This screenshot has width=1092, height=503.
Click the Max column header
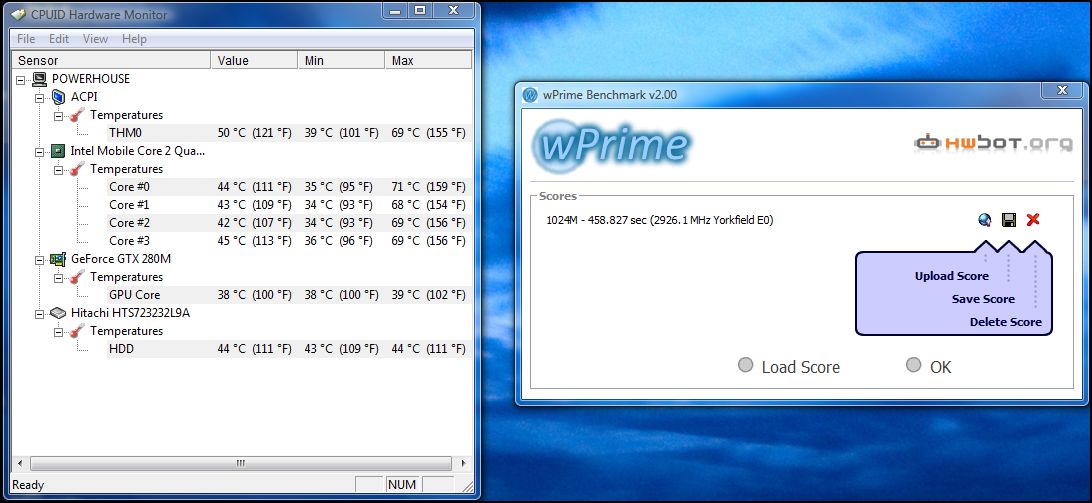point(428,61)
